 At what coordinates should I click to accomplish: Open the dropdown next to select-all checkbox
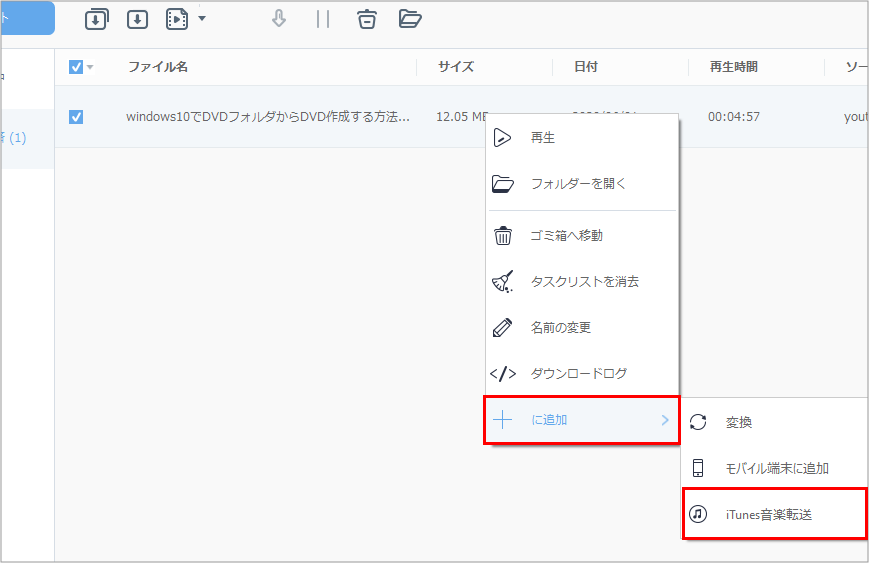tap(90, 68)
